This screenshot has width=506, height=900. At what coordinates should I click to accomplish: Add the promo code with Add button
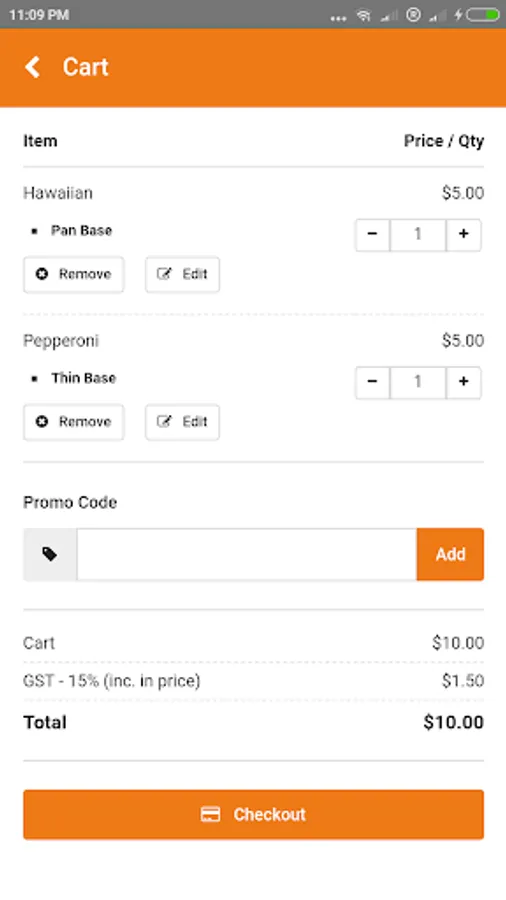[450, 554]
